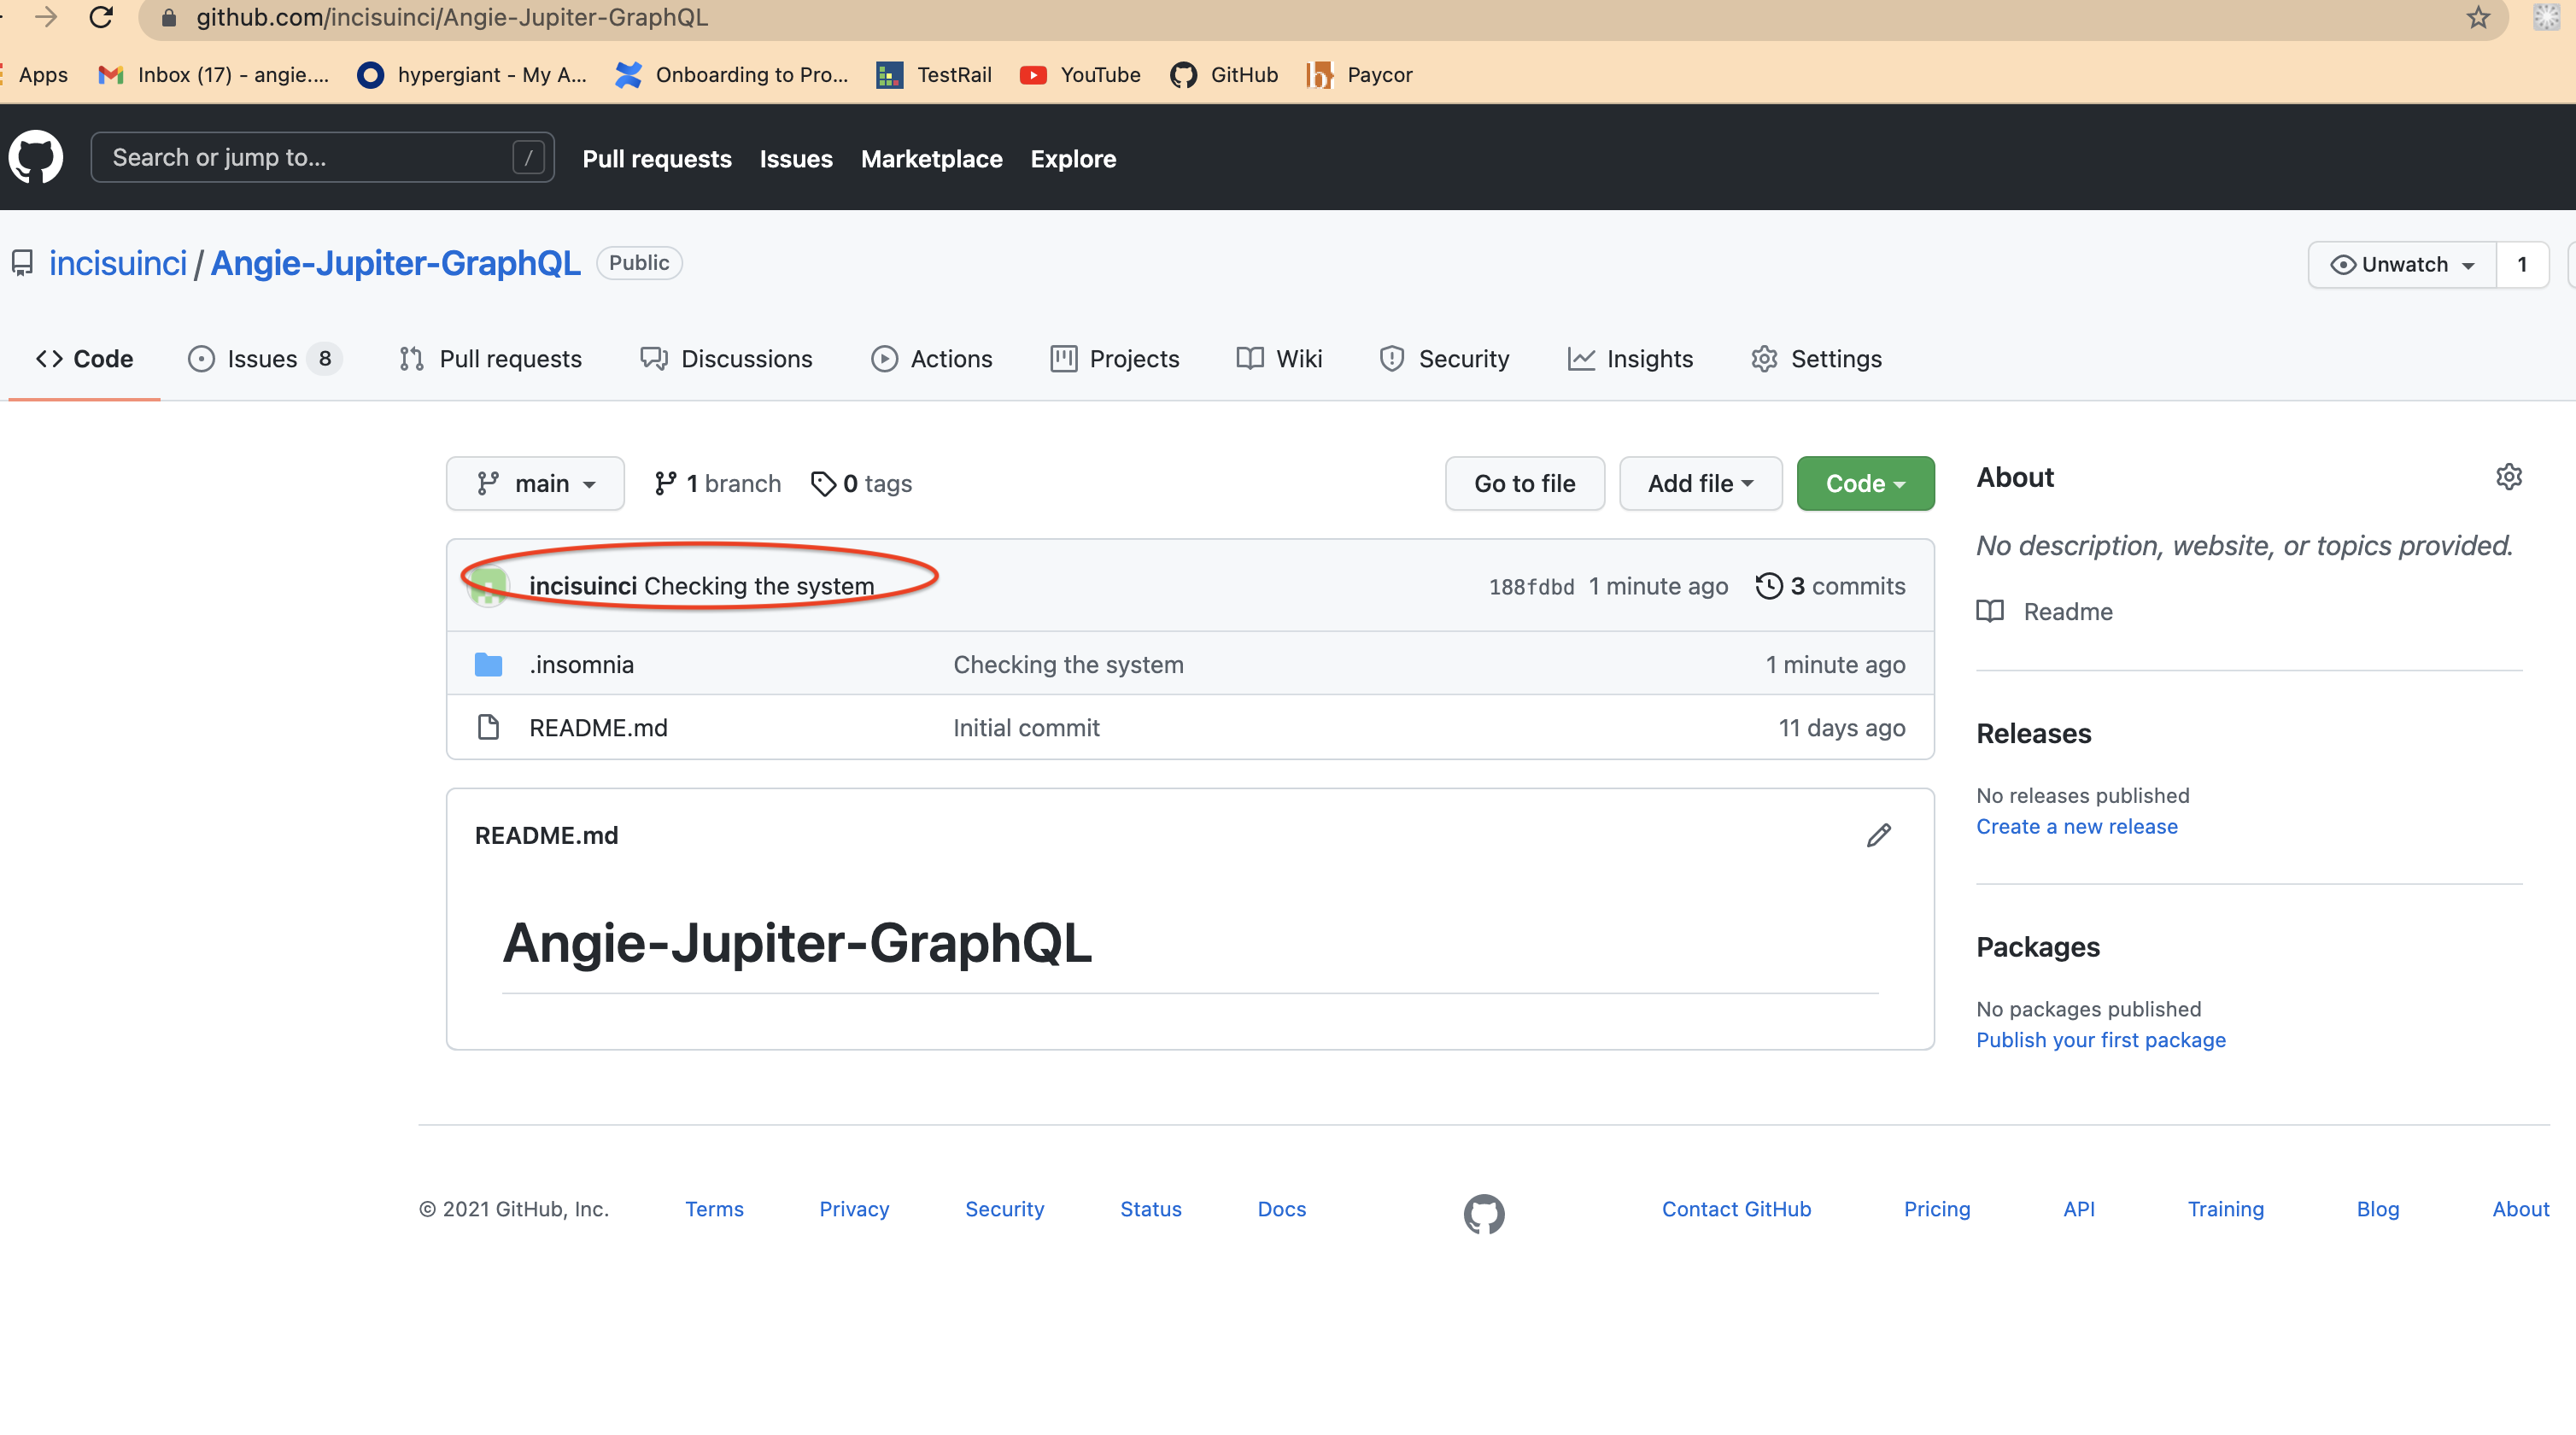Switch to the Settings tab
2576x1435 pixels.
1836,358
